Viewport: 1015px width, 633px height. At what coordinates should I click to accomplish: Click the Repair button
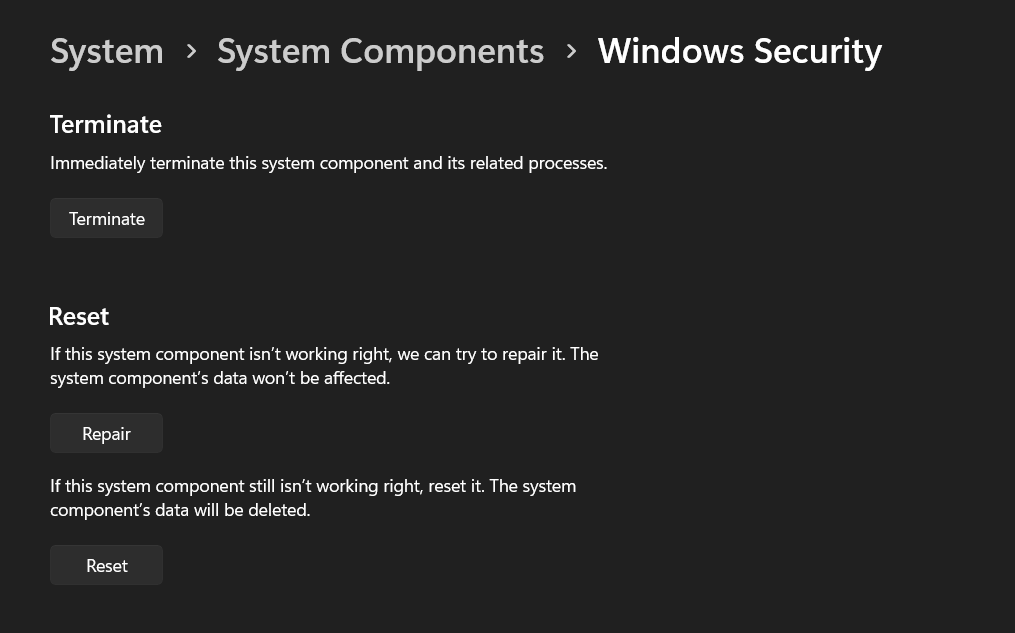point(106,432)
